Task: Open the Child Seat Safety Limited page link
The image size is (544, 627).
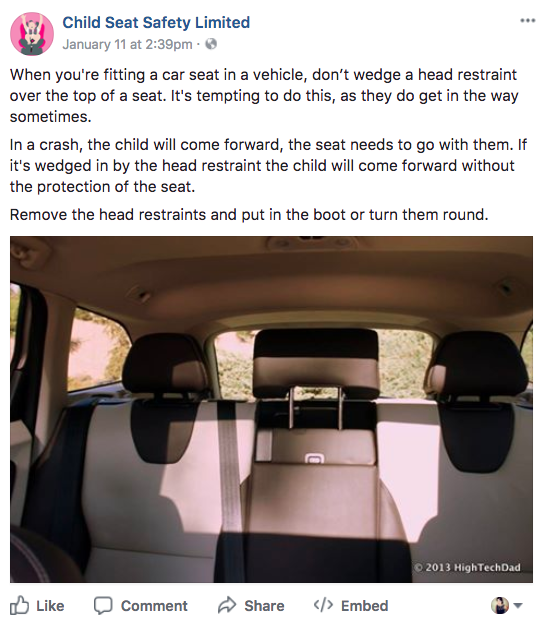Action: 156,22
